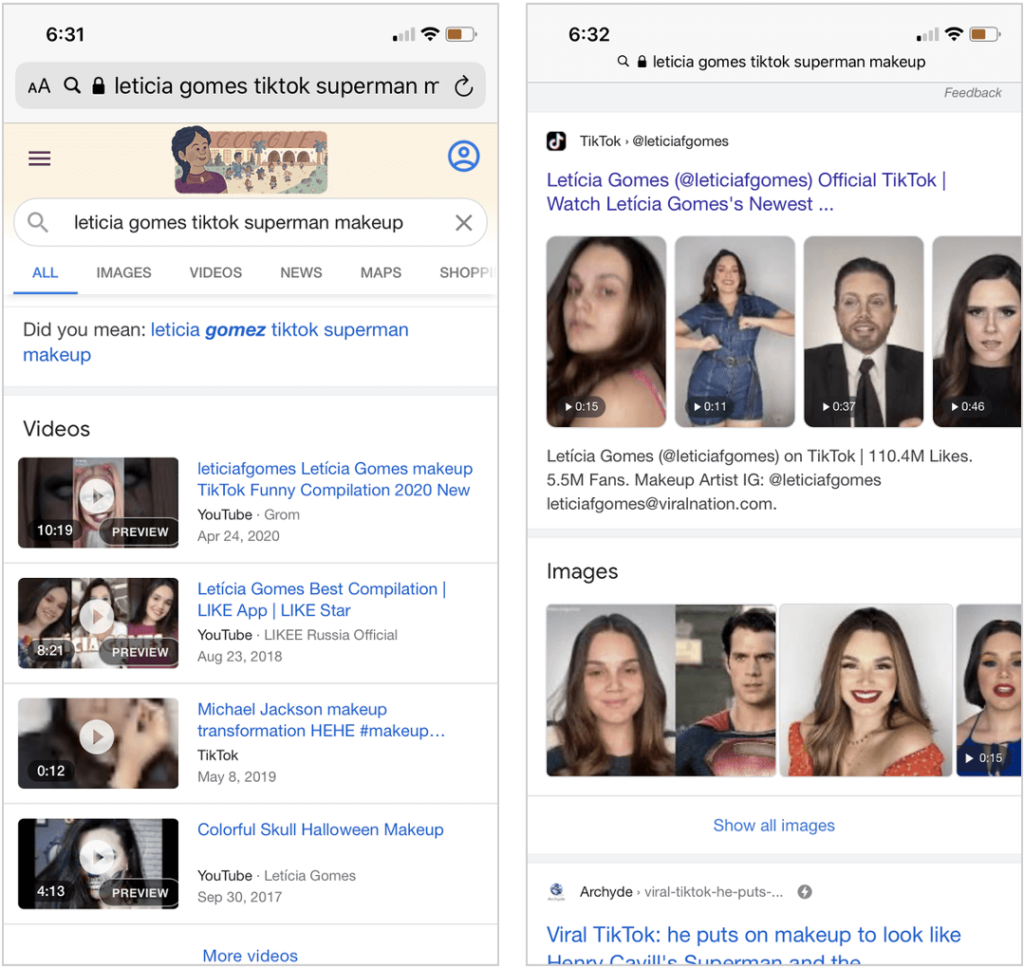Open the 'Viral TikTok: he puts on makeup' headline
Viewport: 1024px width, 968px height.
(x=754, y=946)
